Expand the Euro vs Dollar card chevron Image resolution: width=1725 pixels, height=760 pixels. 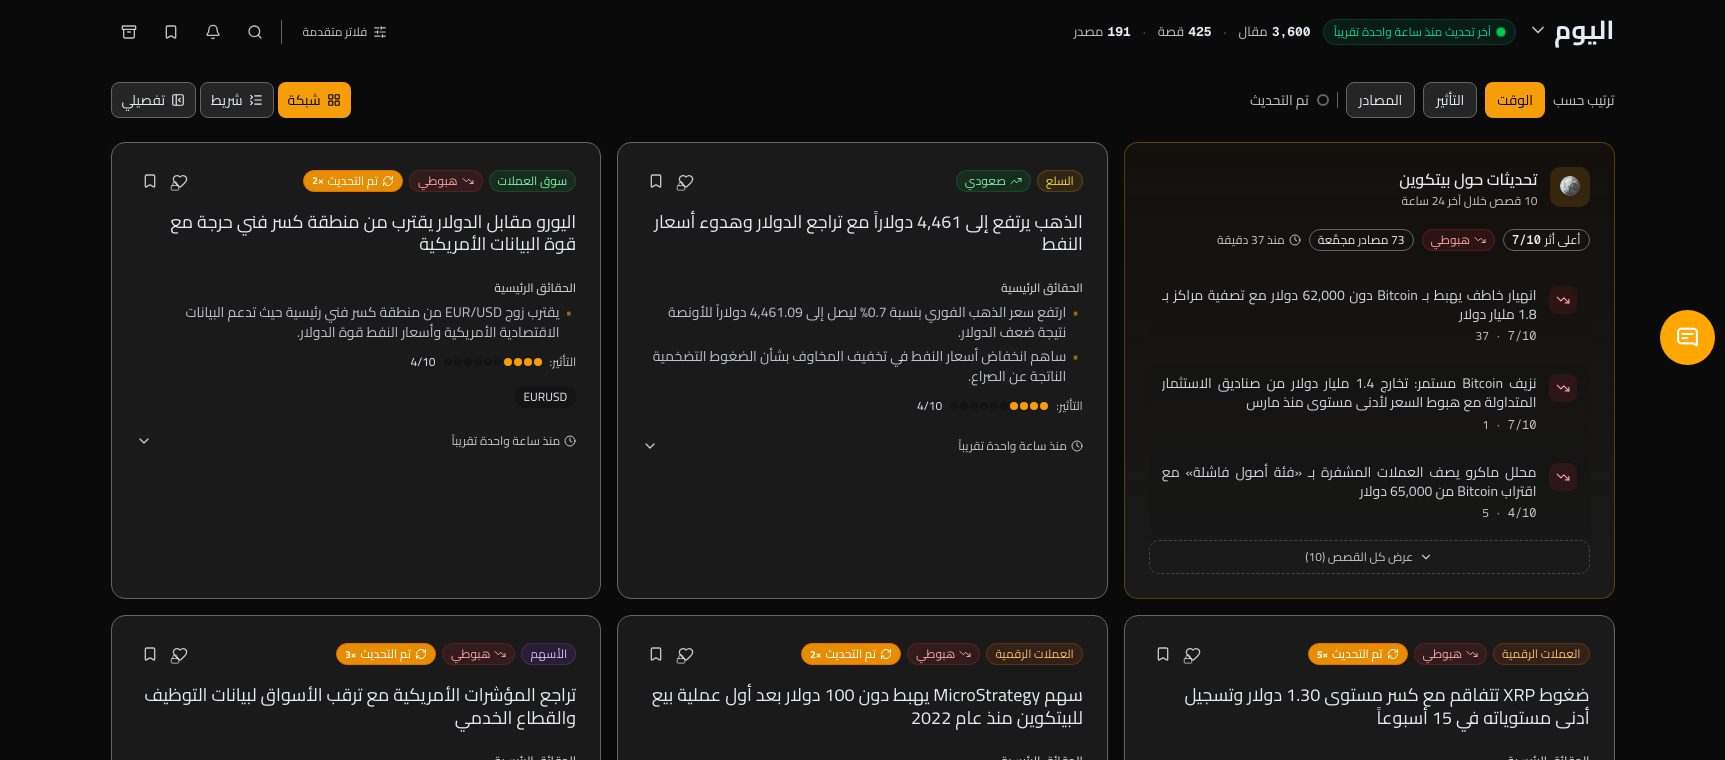[144, 441]
